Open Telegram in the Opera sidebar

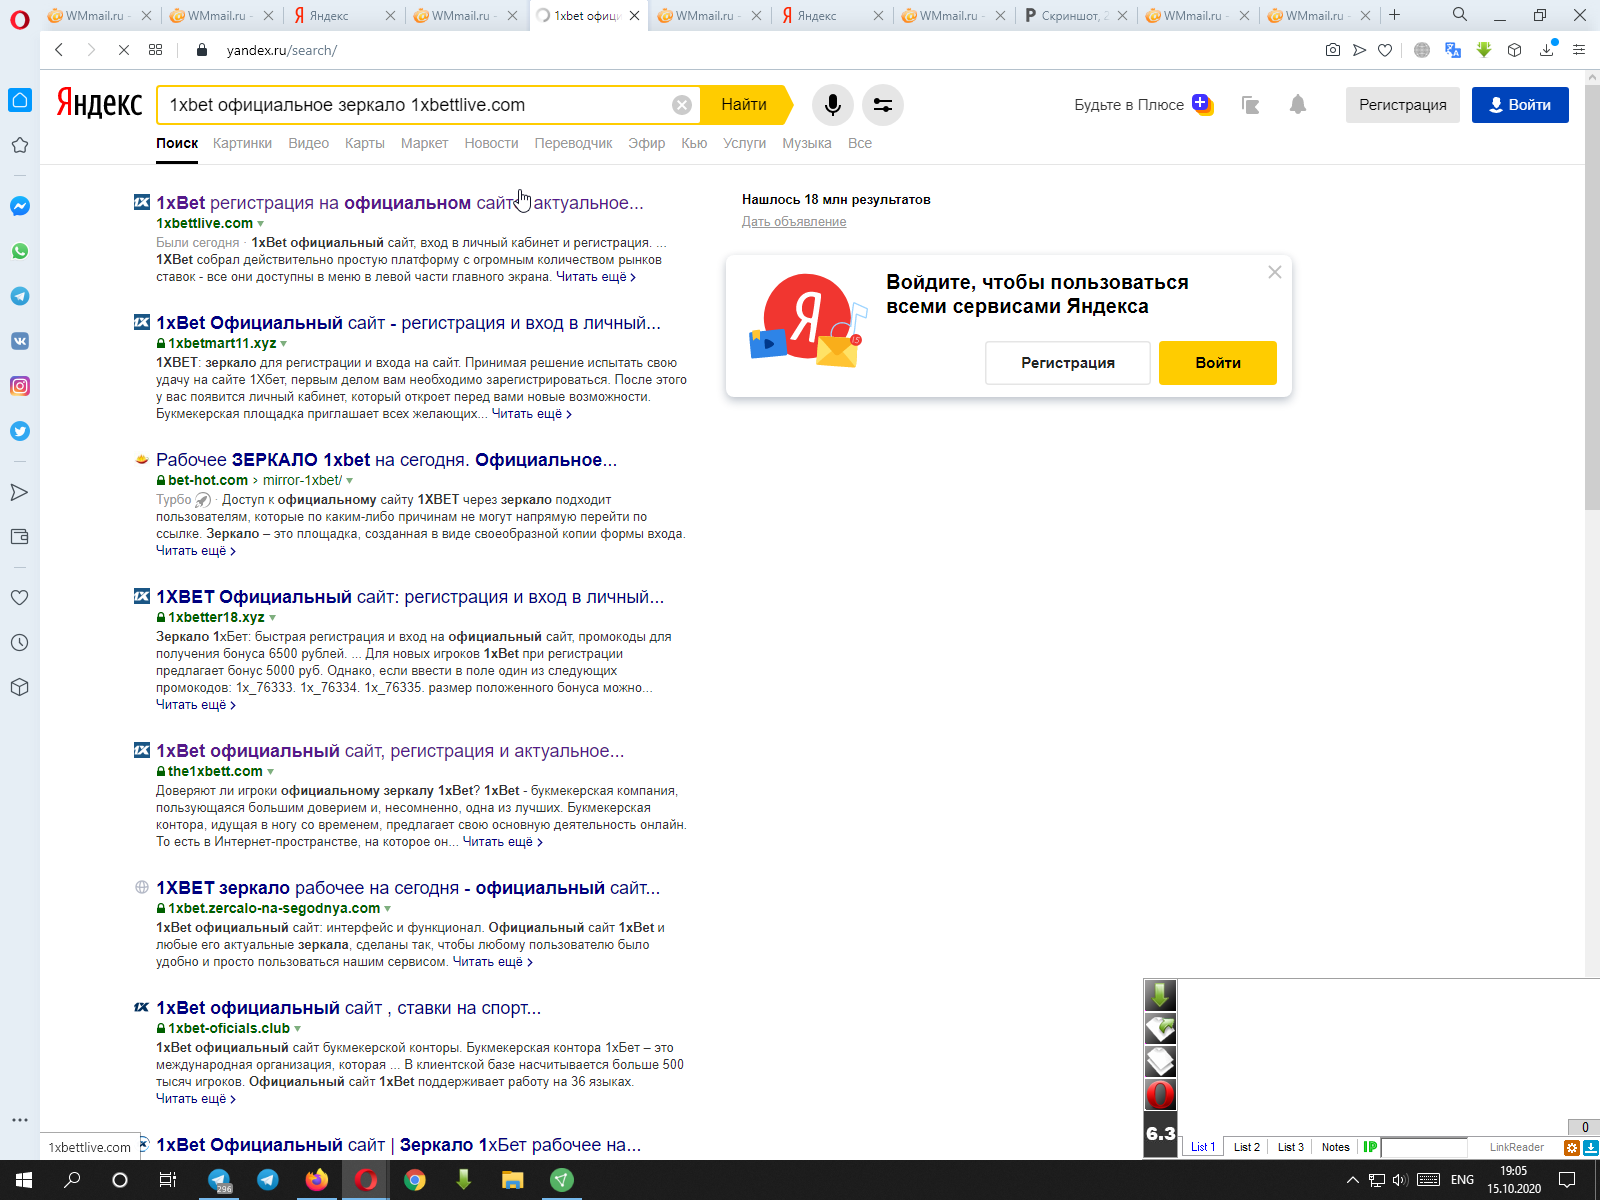point(20,296)
